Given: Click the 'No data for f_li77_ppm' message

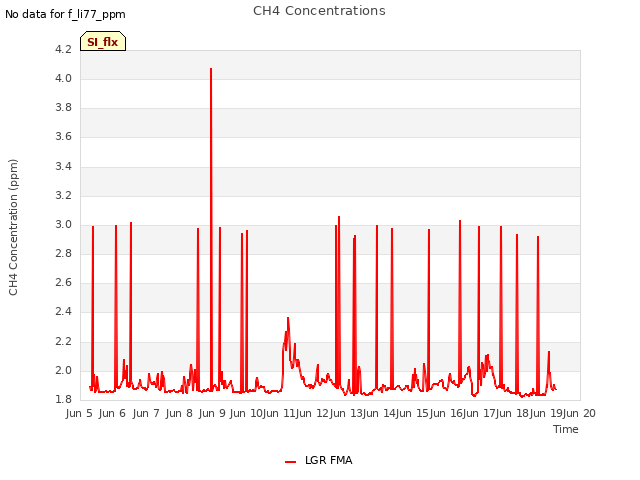Looking at the screenshot, I should (x=65, y=14).
